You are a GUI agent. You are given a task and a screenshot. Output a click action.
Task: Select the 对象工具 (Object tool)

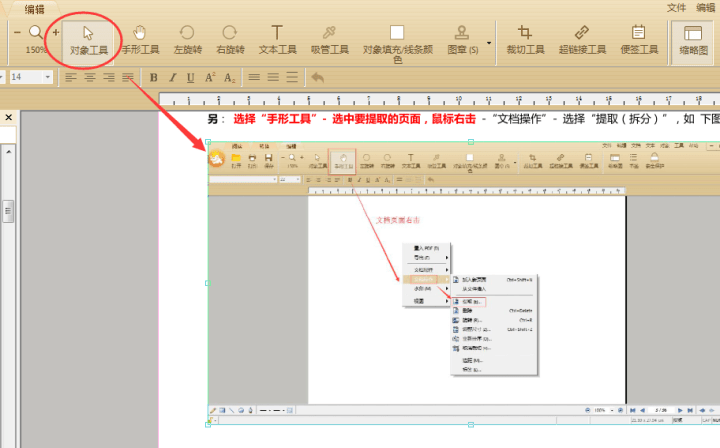(x=88, y=39)
